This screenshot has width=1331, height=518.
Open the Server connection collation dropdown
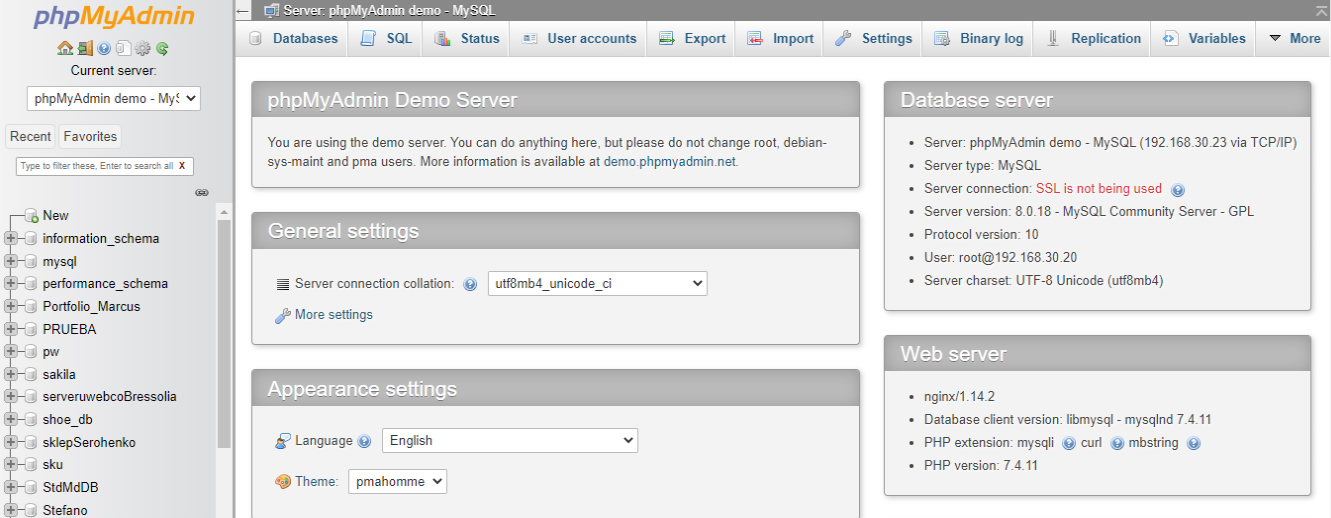click(x=597, y=283)
